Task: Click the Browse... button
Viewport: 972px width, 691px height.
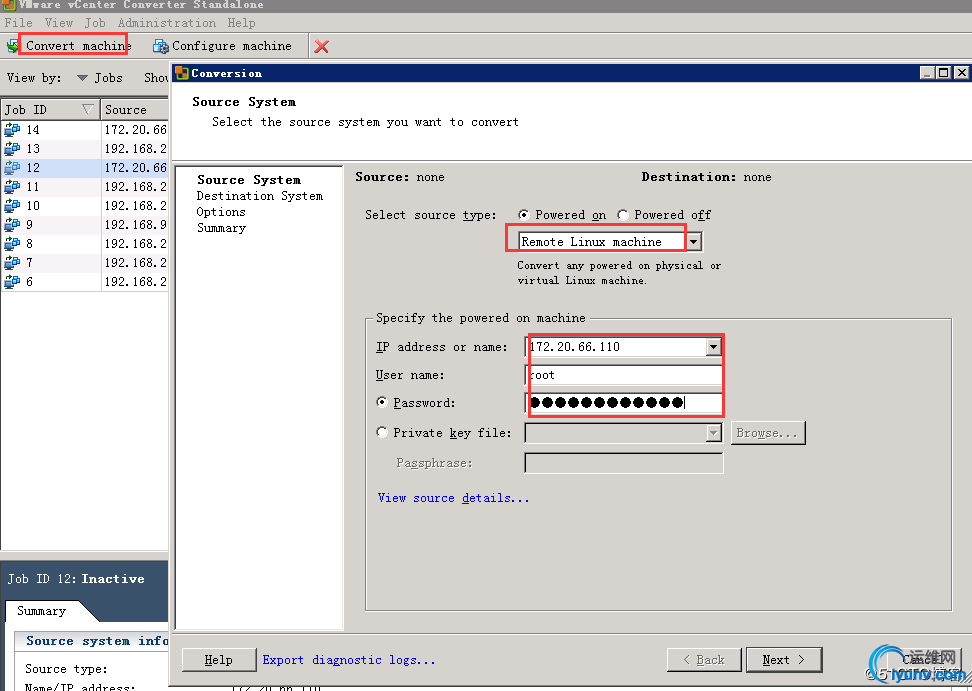Action: (x=768, y=433)
